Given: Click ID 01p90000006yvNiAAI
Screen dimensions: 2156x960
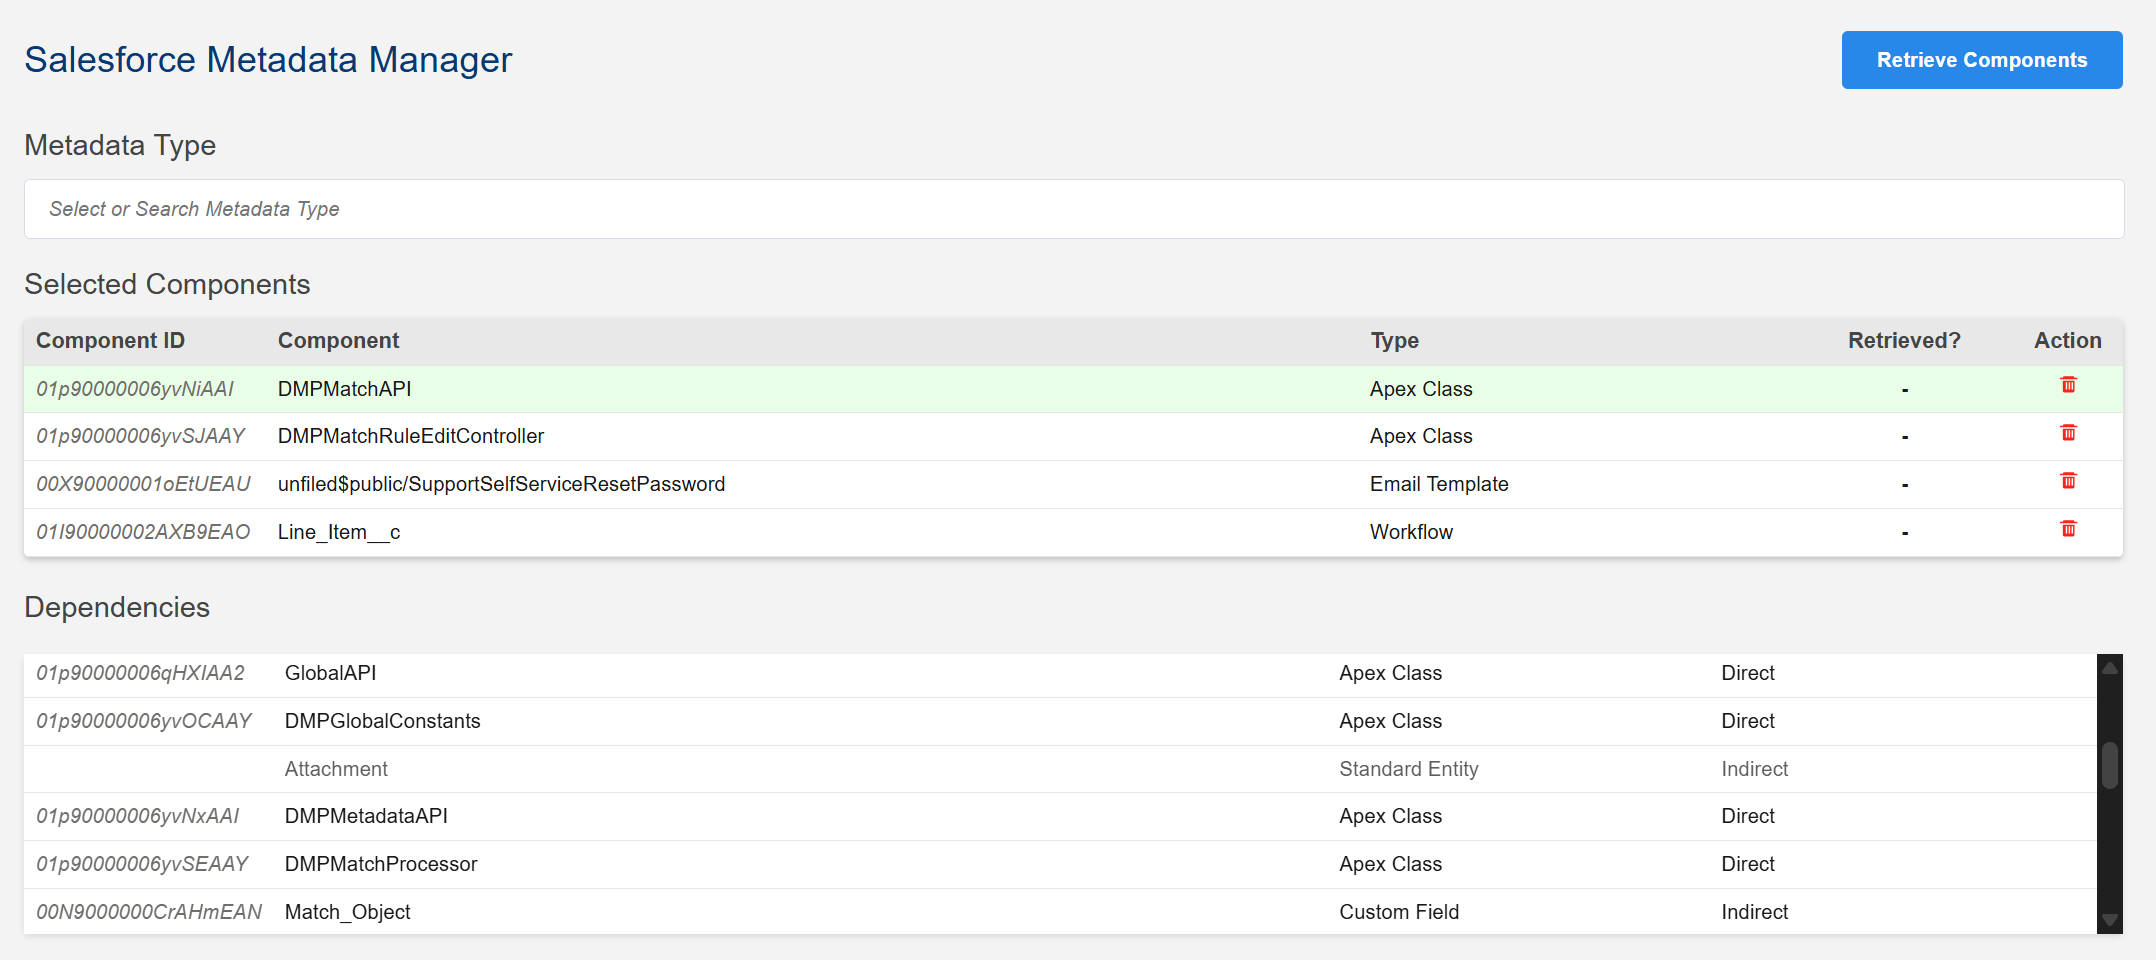Looking at the screenshot, I should point(135,389).
